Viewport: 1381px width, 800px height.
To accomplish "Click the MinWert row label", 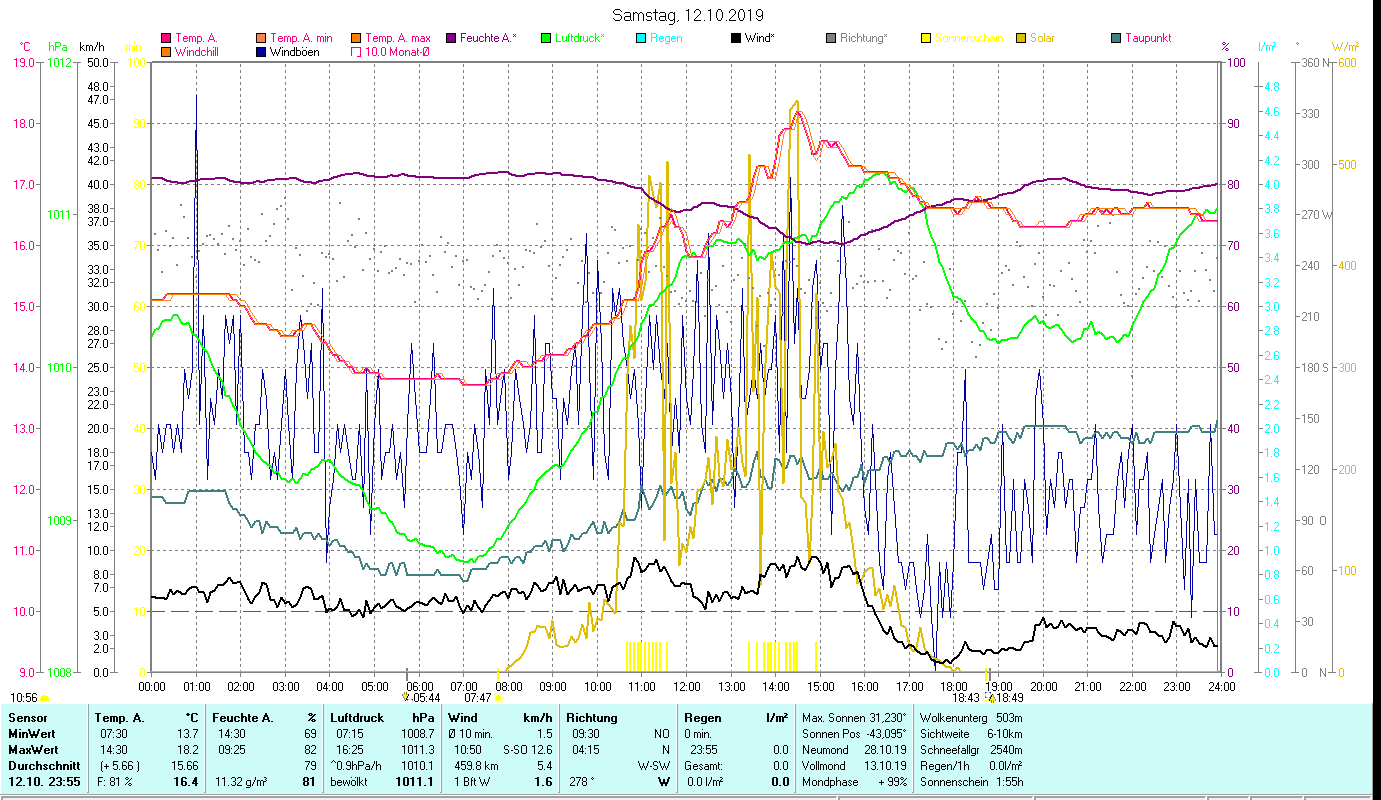I will click(x=32, y=734).
